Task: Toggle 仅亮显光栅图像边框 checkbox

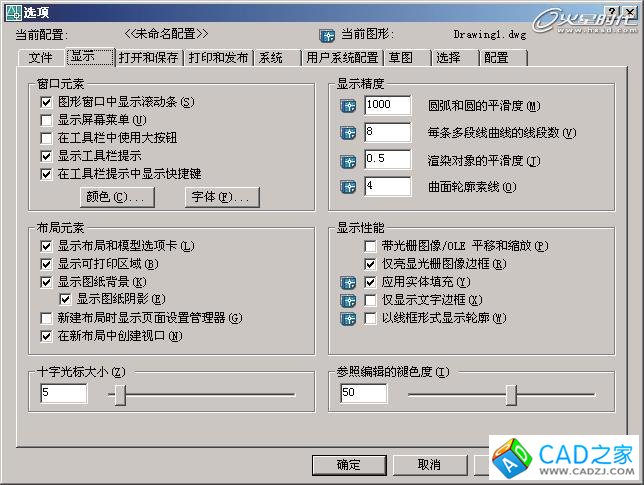Action: tap(370, 264)
